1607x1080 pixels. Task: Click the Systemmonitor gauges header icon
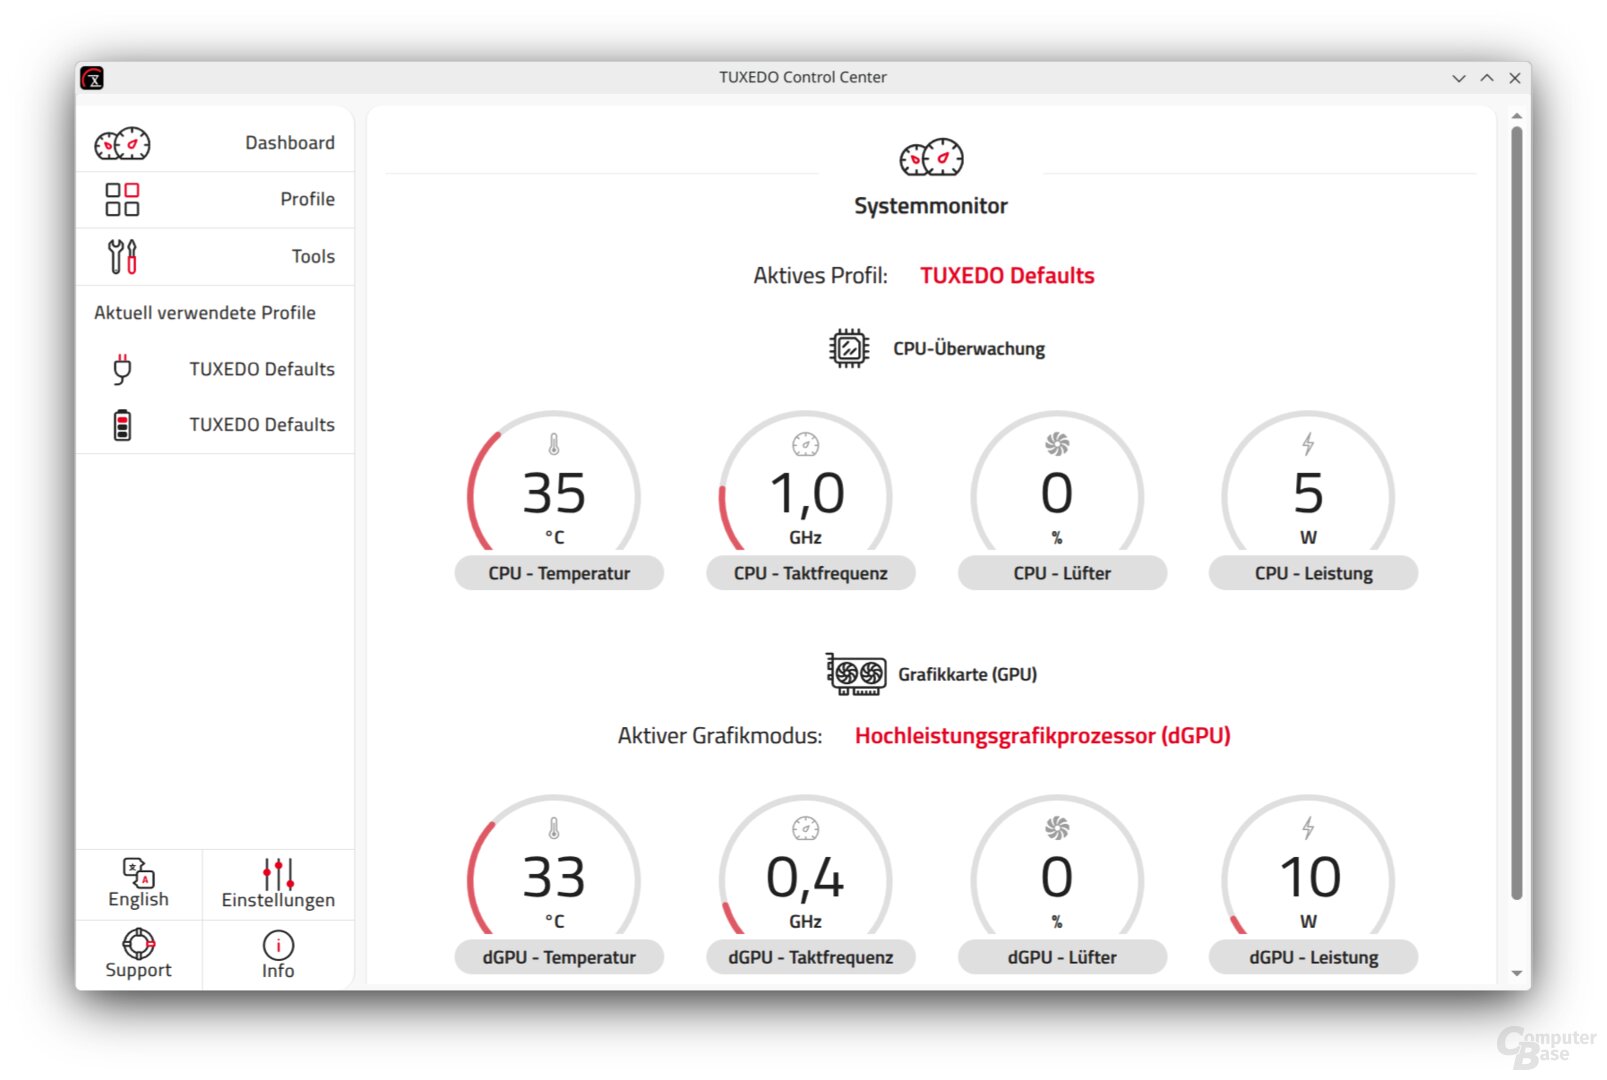(931, 158)
